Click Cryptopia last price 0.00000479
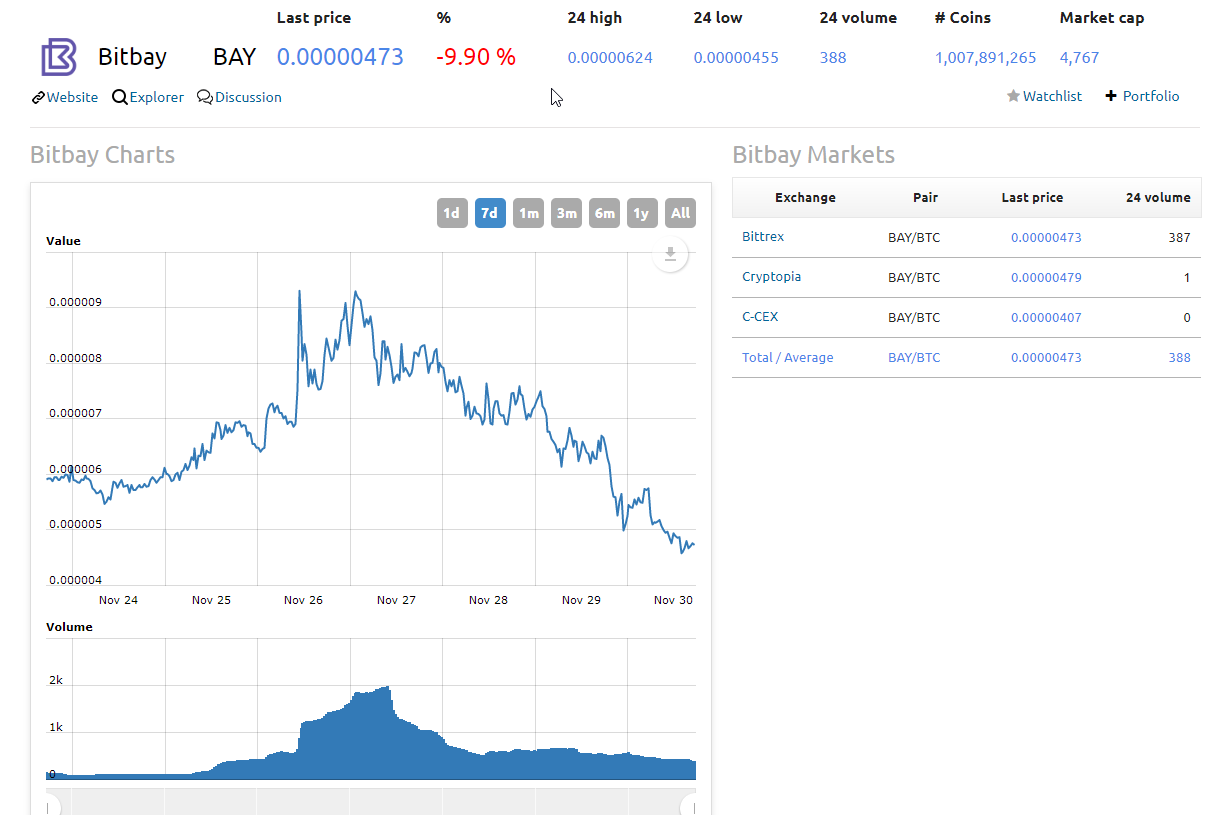Image resolution: width=1211 pixels, height=815 pixels. [1046, 277]
